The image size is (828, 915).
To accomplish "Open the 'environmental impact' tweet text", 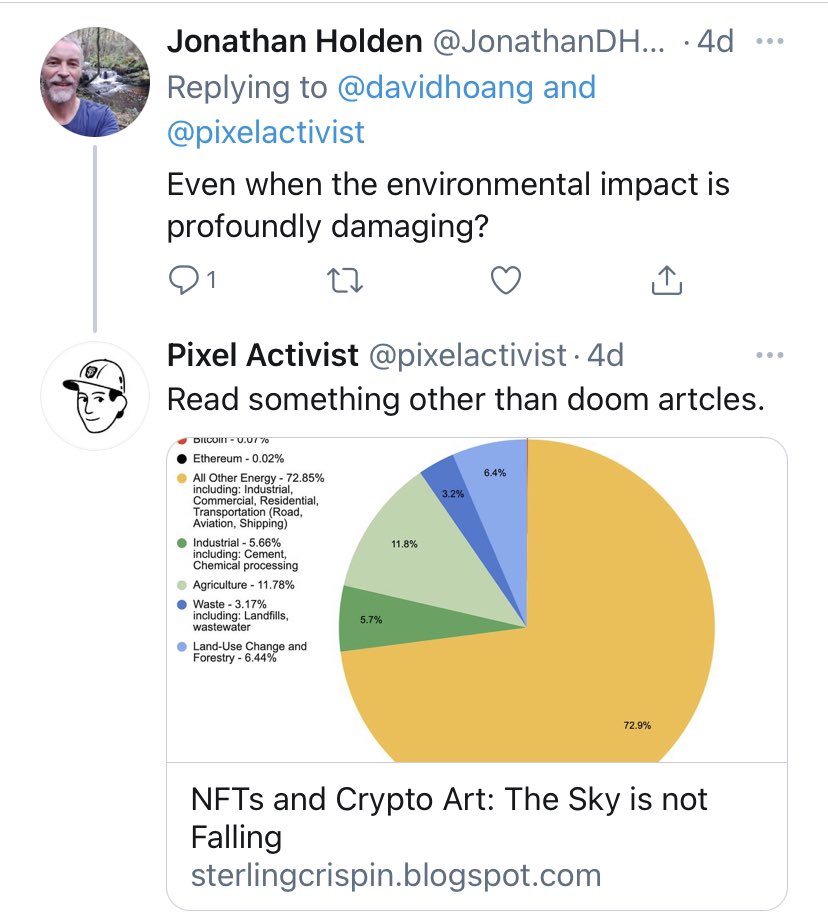I will pos(447,205).
